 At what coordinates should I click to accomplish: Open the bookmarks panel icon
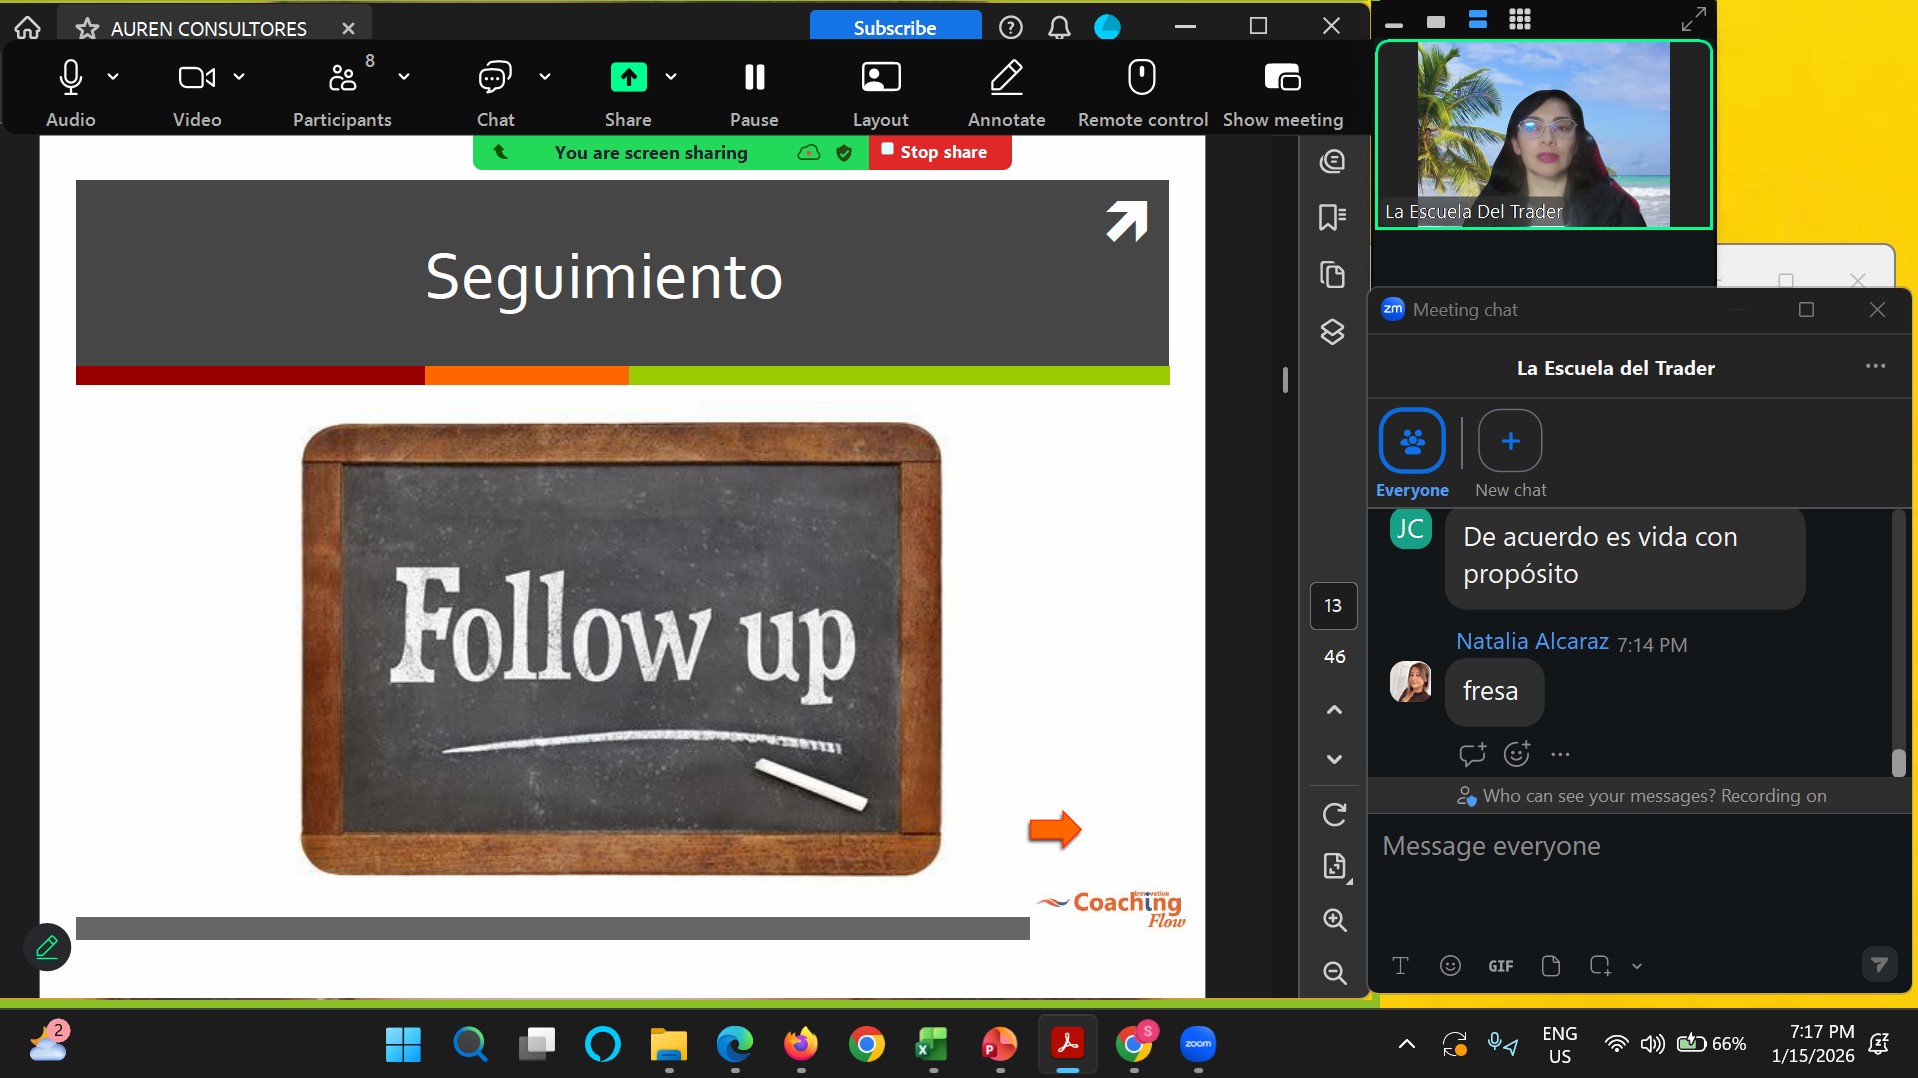coord(1332,217)
